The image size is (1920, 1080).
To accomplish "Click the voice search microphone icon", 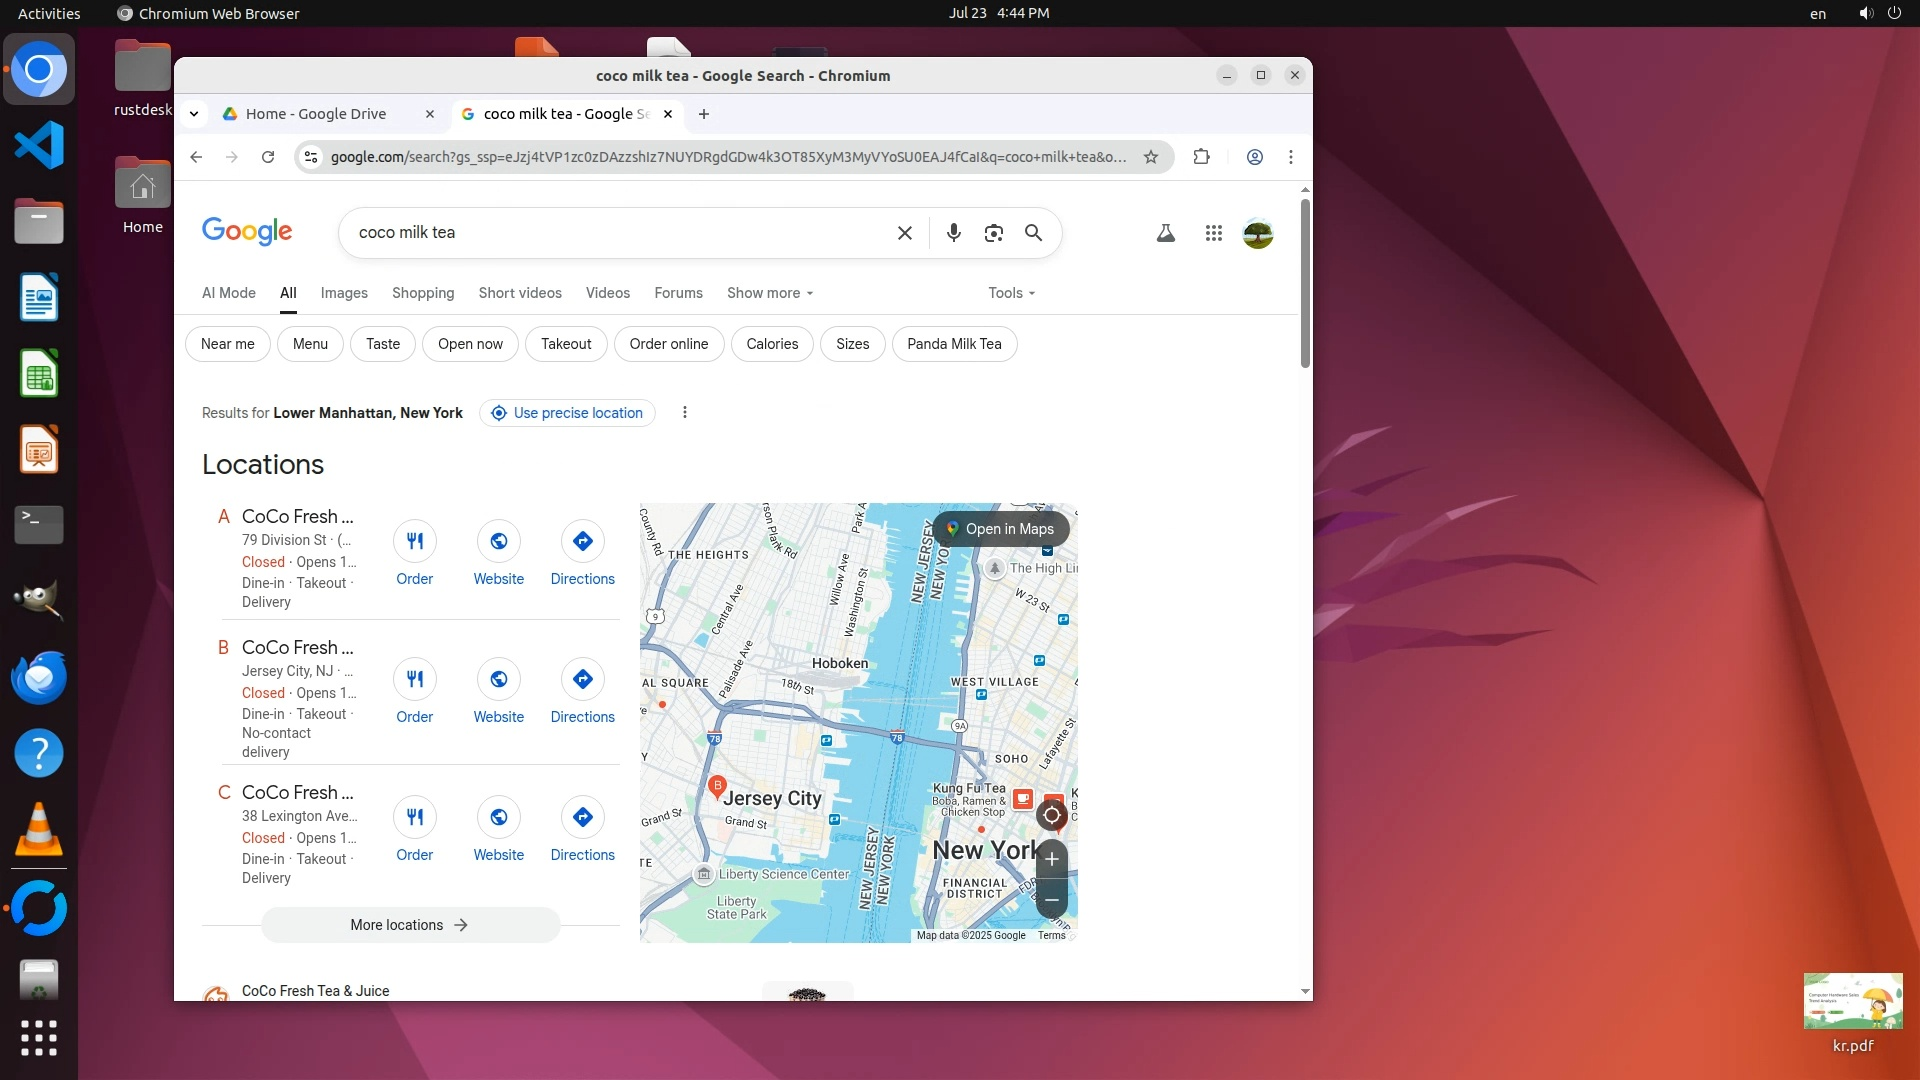I will pos(953,233).
